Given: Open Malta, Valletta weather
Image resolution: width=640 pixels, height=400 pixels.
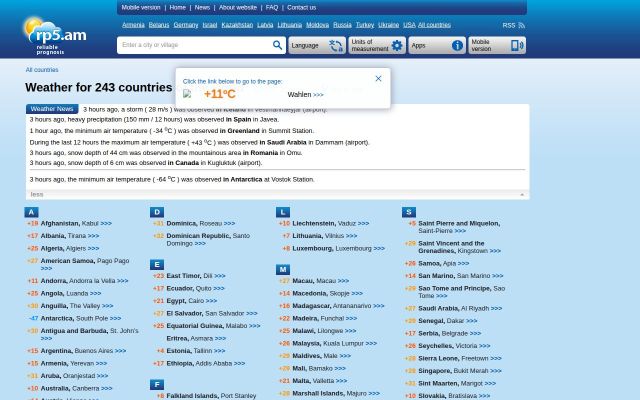Looking at the screenshot, I should coord(320,380).
